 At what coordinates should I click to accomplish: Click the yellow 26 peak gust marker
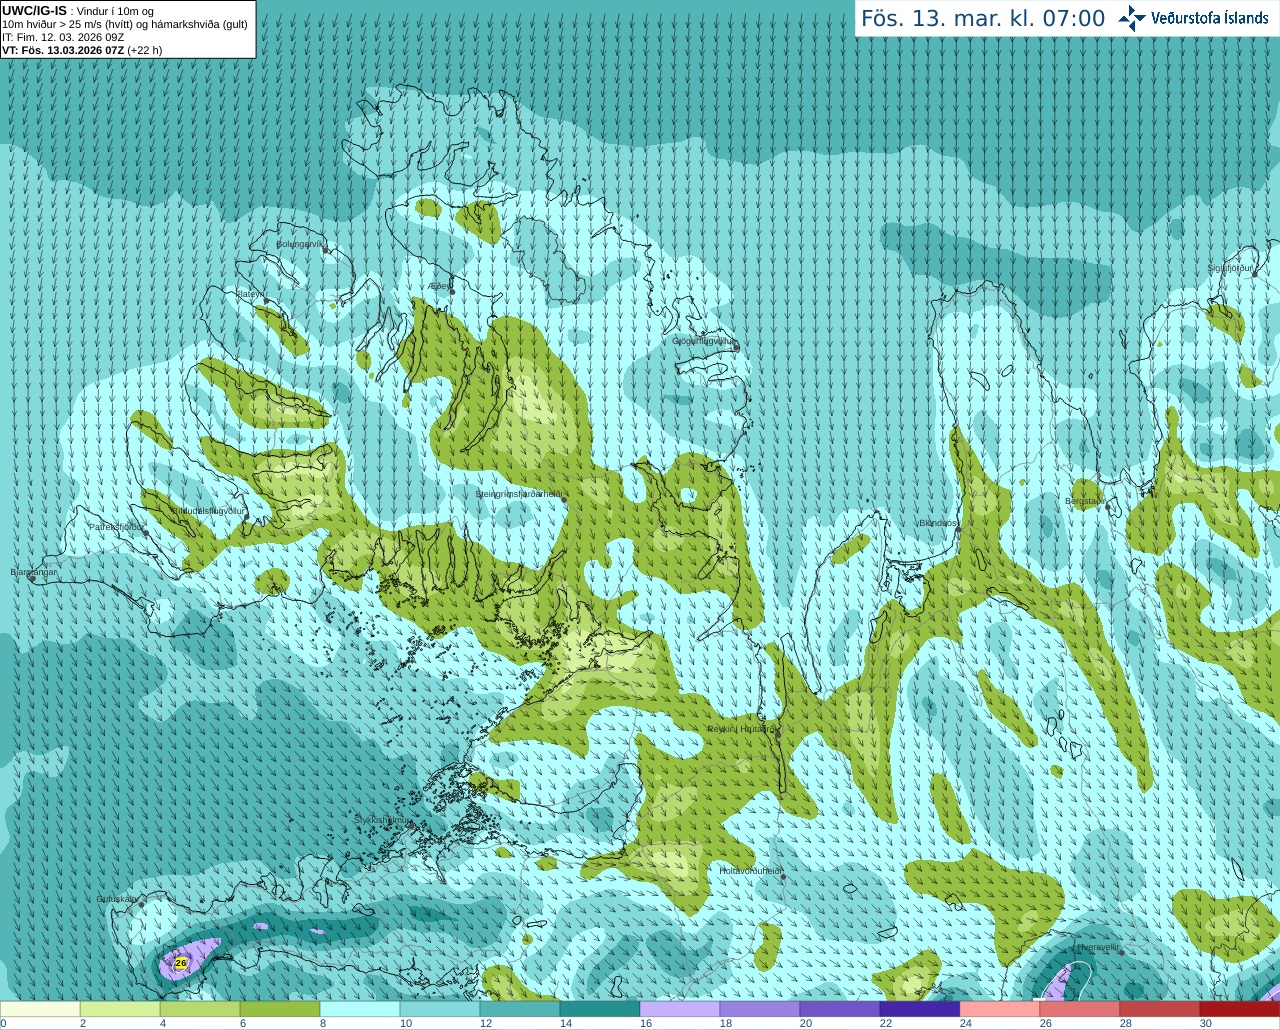(180, 963)
